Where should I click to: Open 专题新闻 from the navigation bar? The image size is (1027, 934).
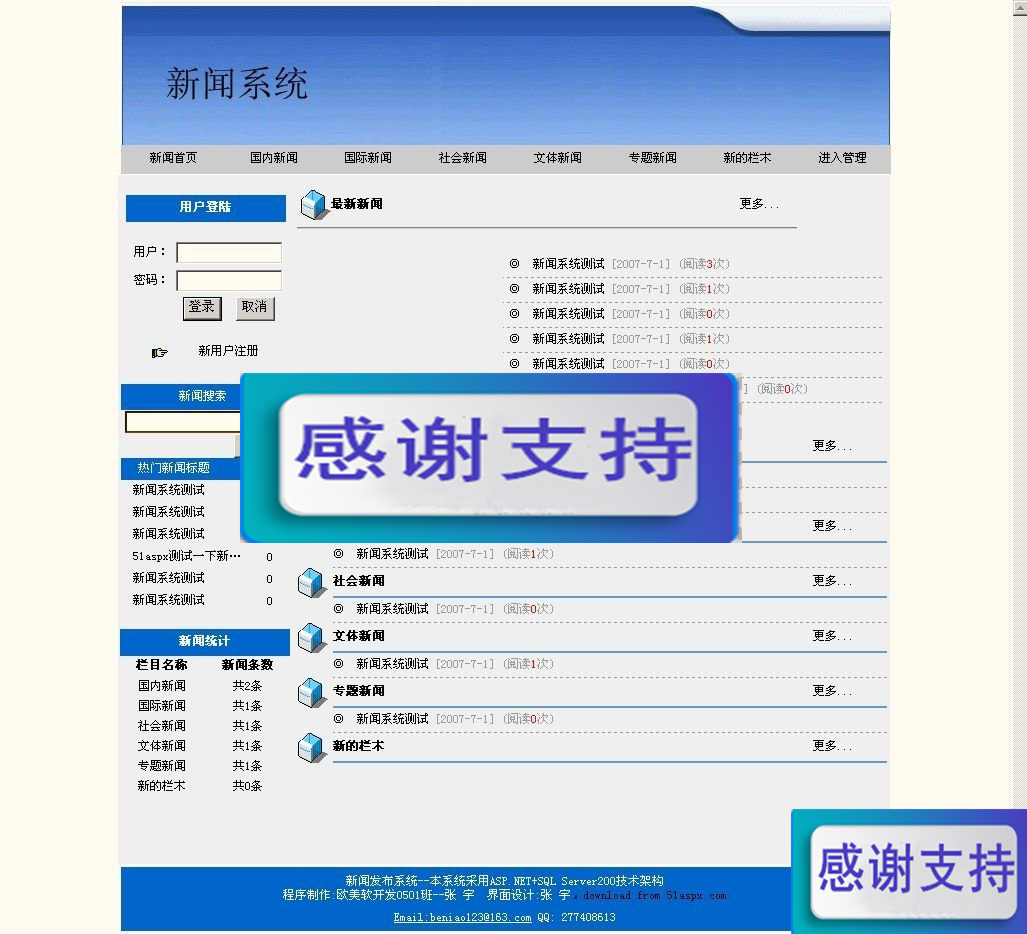point(652,158)
